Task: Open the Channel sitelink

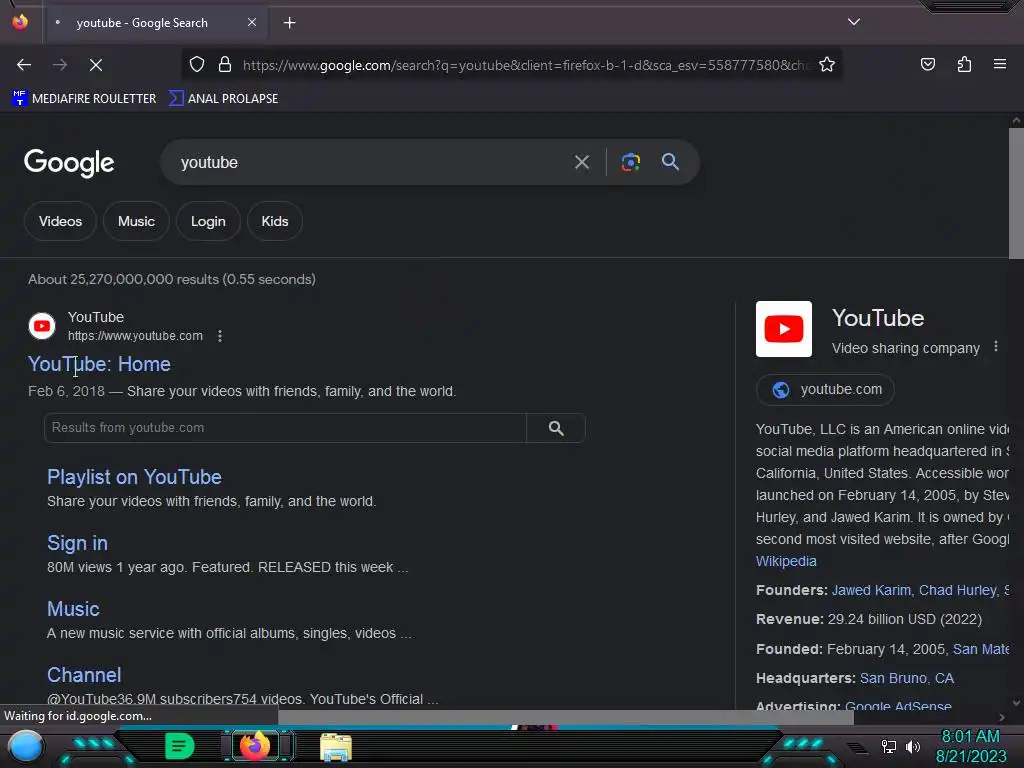Action: click(84, 675)
